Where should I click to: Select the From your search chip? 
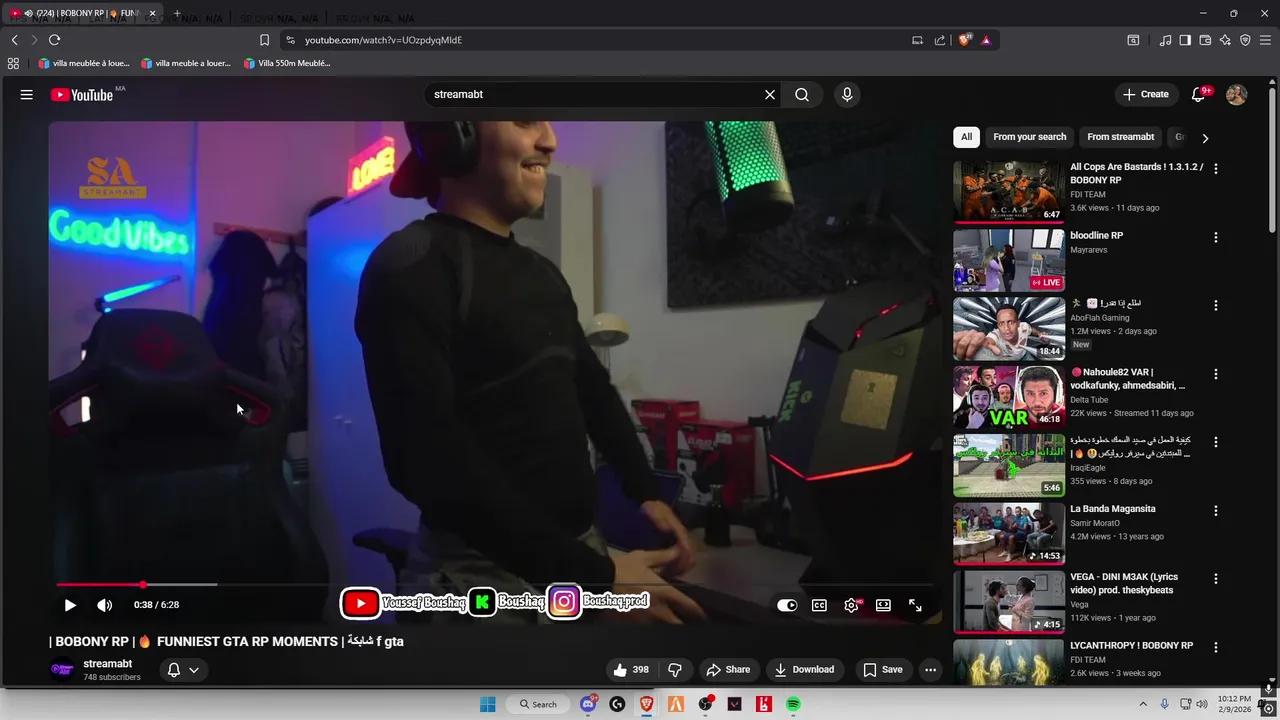click(1029, 137)
